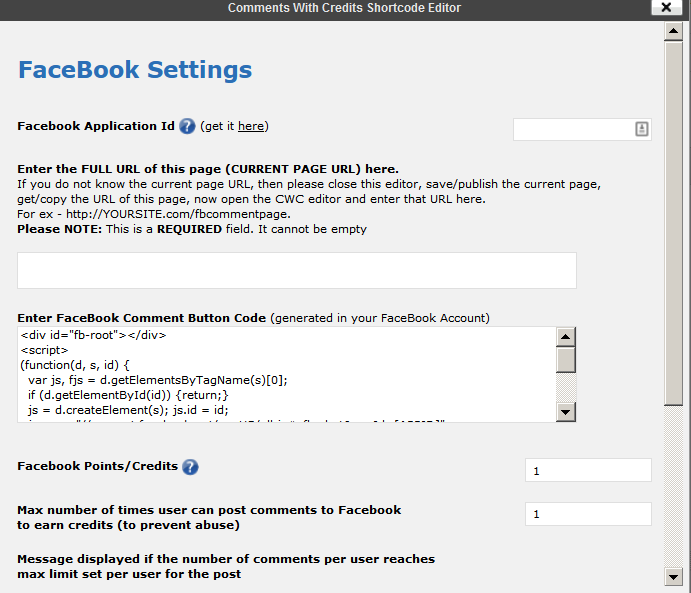The height and width of the screenshot is (593, 691).
Task: Click the Shortcode Editor title bar text
Action: pyautogui.click(x=344, y=8)
